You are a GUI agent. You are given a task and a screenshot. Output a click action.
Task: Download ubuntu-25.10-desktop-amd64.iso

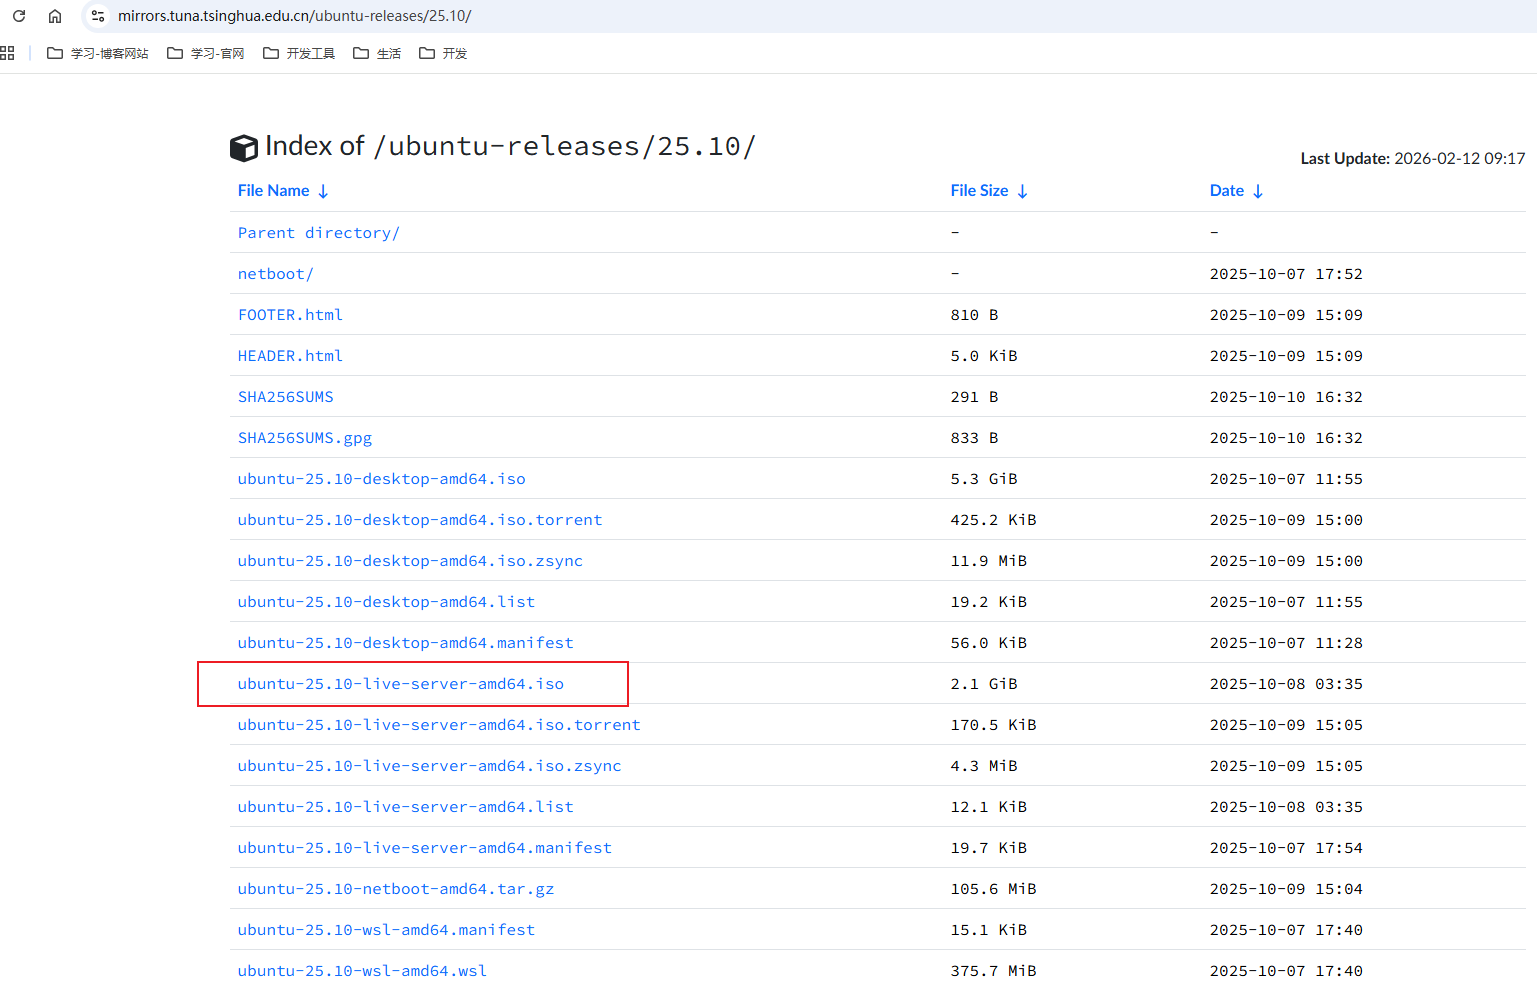click(x=381, y=479)
